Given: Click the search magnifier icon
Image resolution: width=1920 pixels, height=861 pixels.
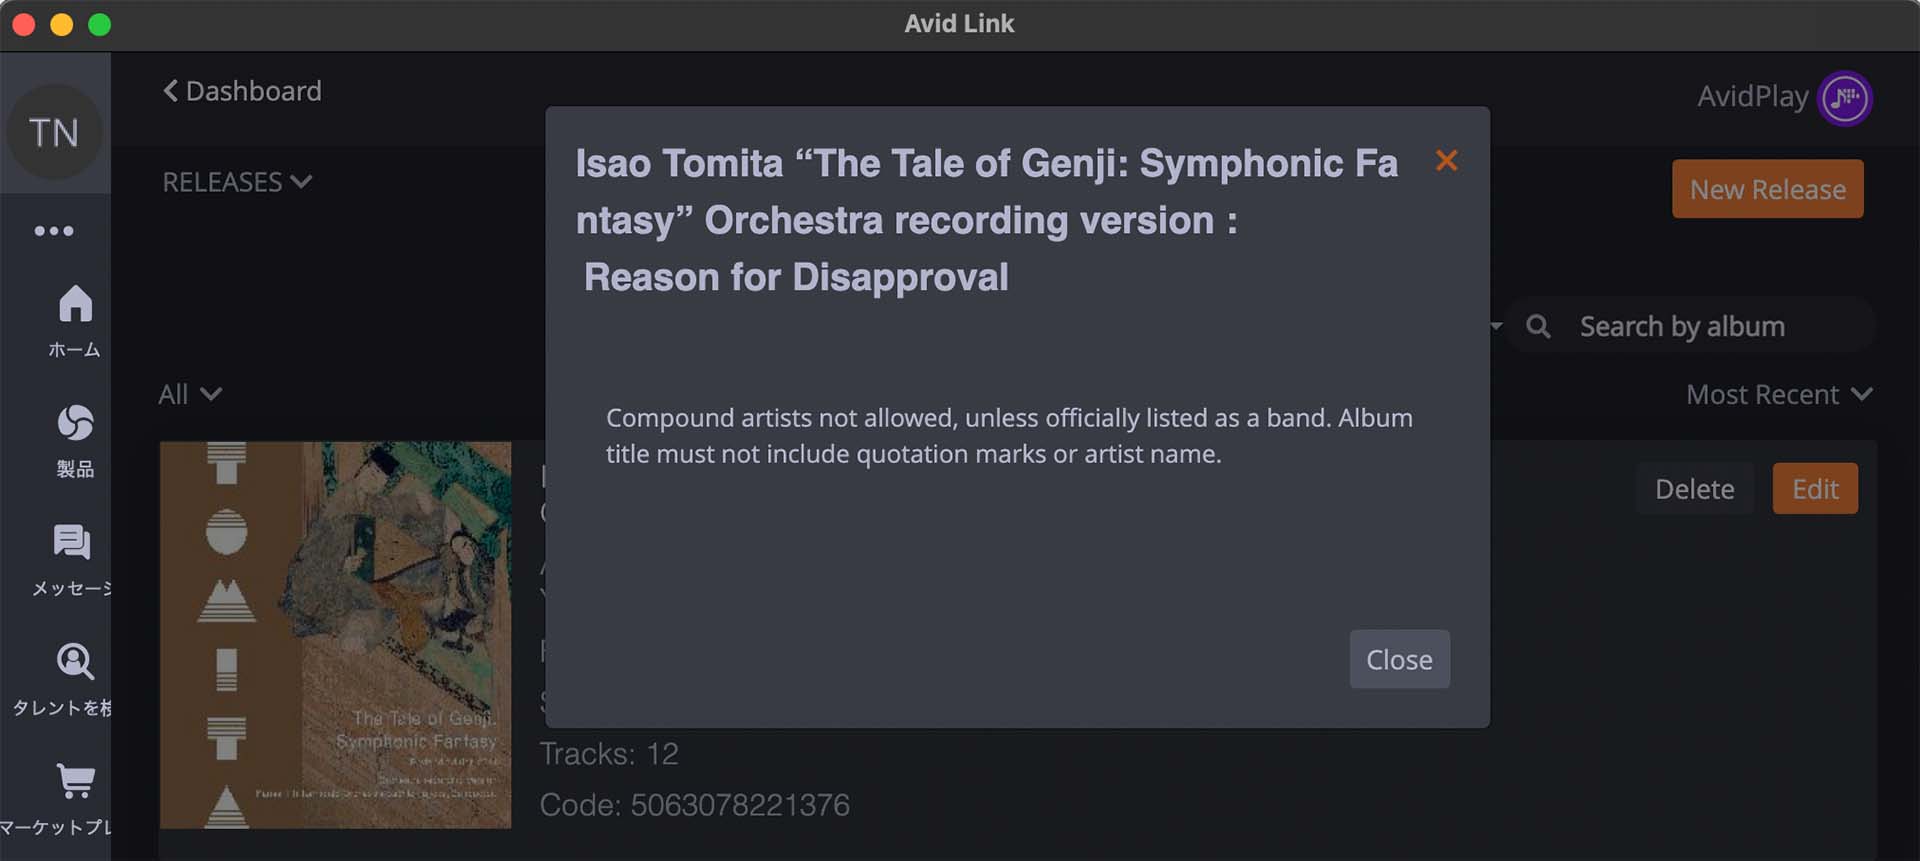Looking at the screenshot, I should (x=1538, y=327).
